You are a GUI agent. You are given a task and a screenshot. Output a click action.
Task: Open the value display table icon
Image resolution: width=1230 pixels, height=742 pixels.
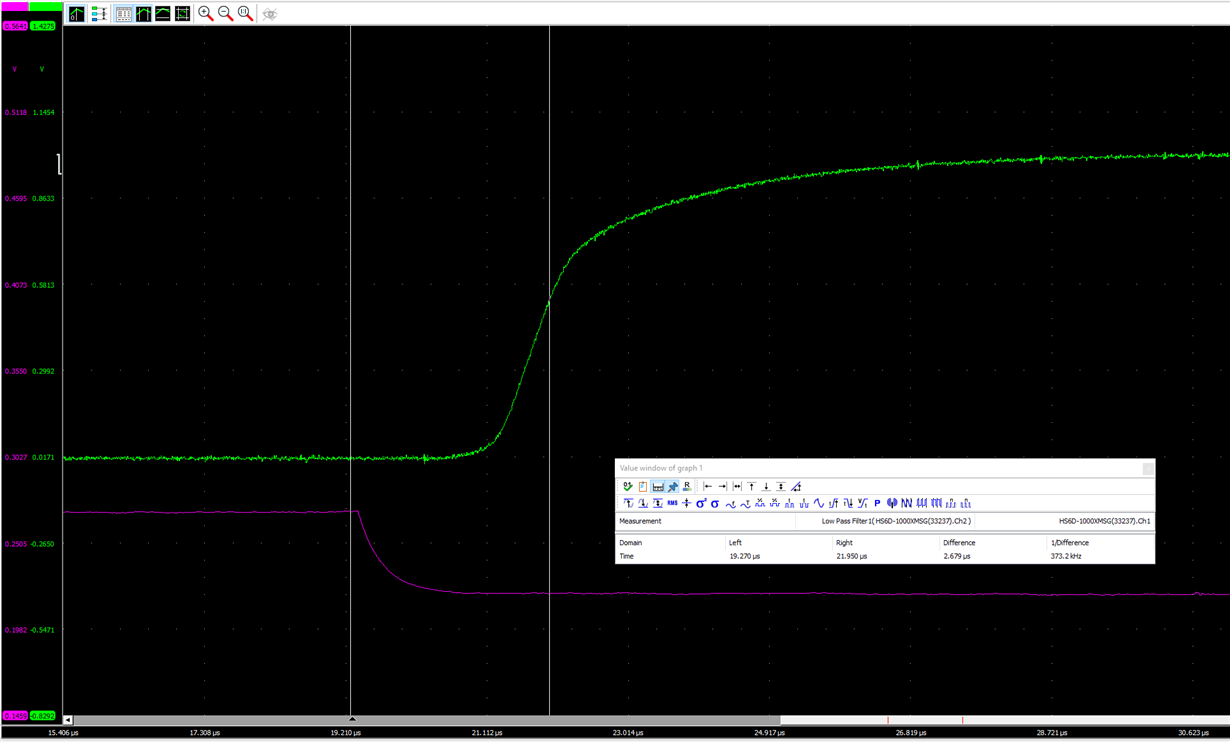point(122,13)
